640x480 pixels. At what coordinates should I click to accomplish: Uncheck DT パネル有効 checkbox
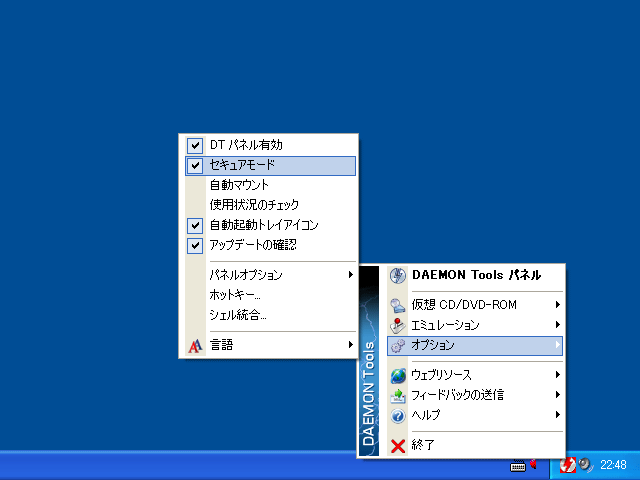pyautogui.click(x=195, y=145)
